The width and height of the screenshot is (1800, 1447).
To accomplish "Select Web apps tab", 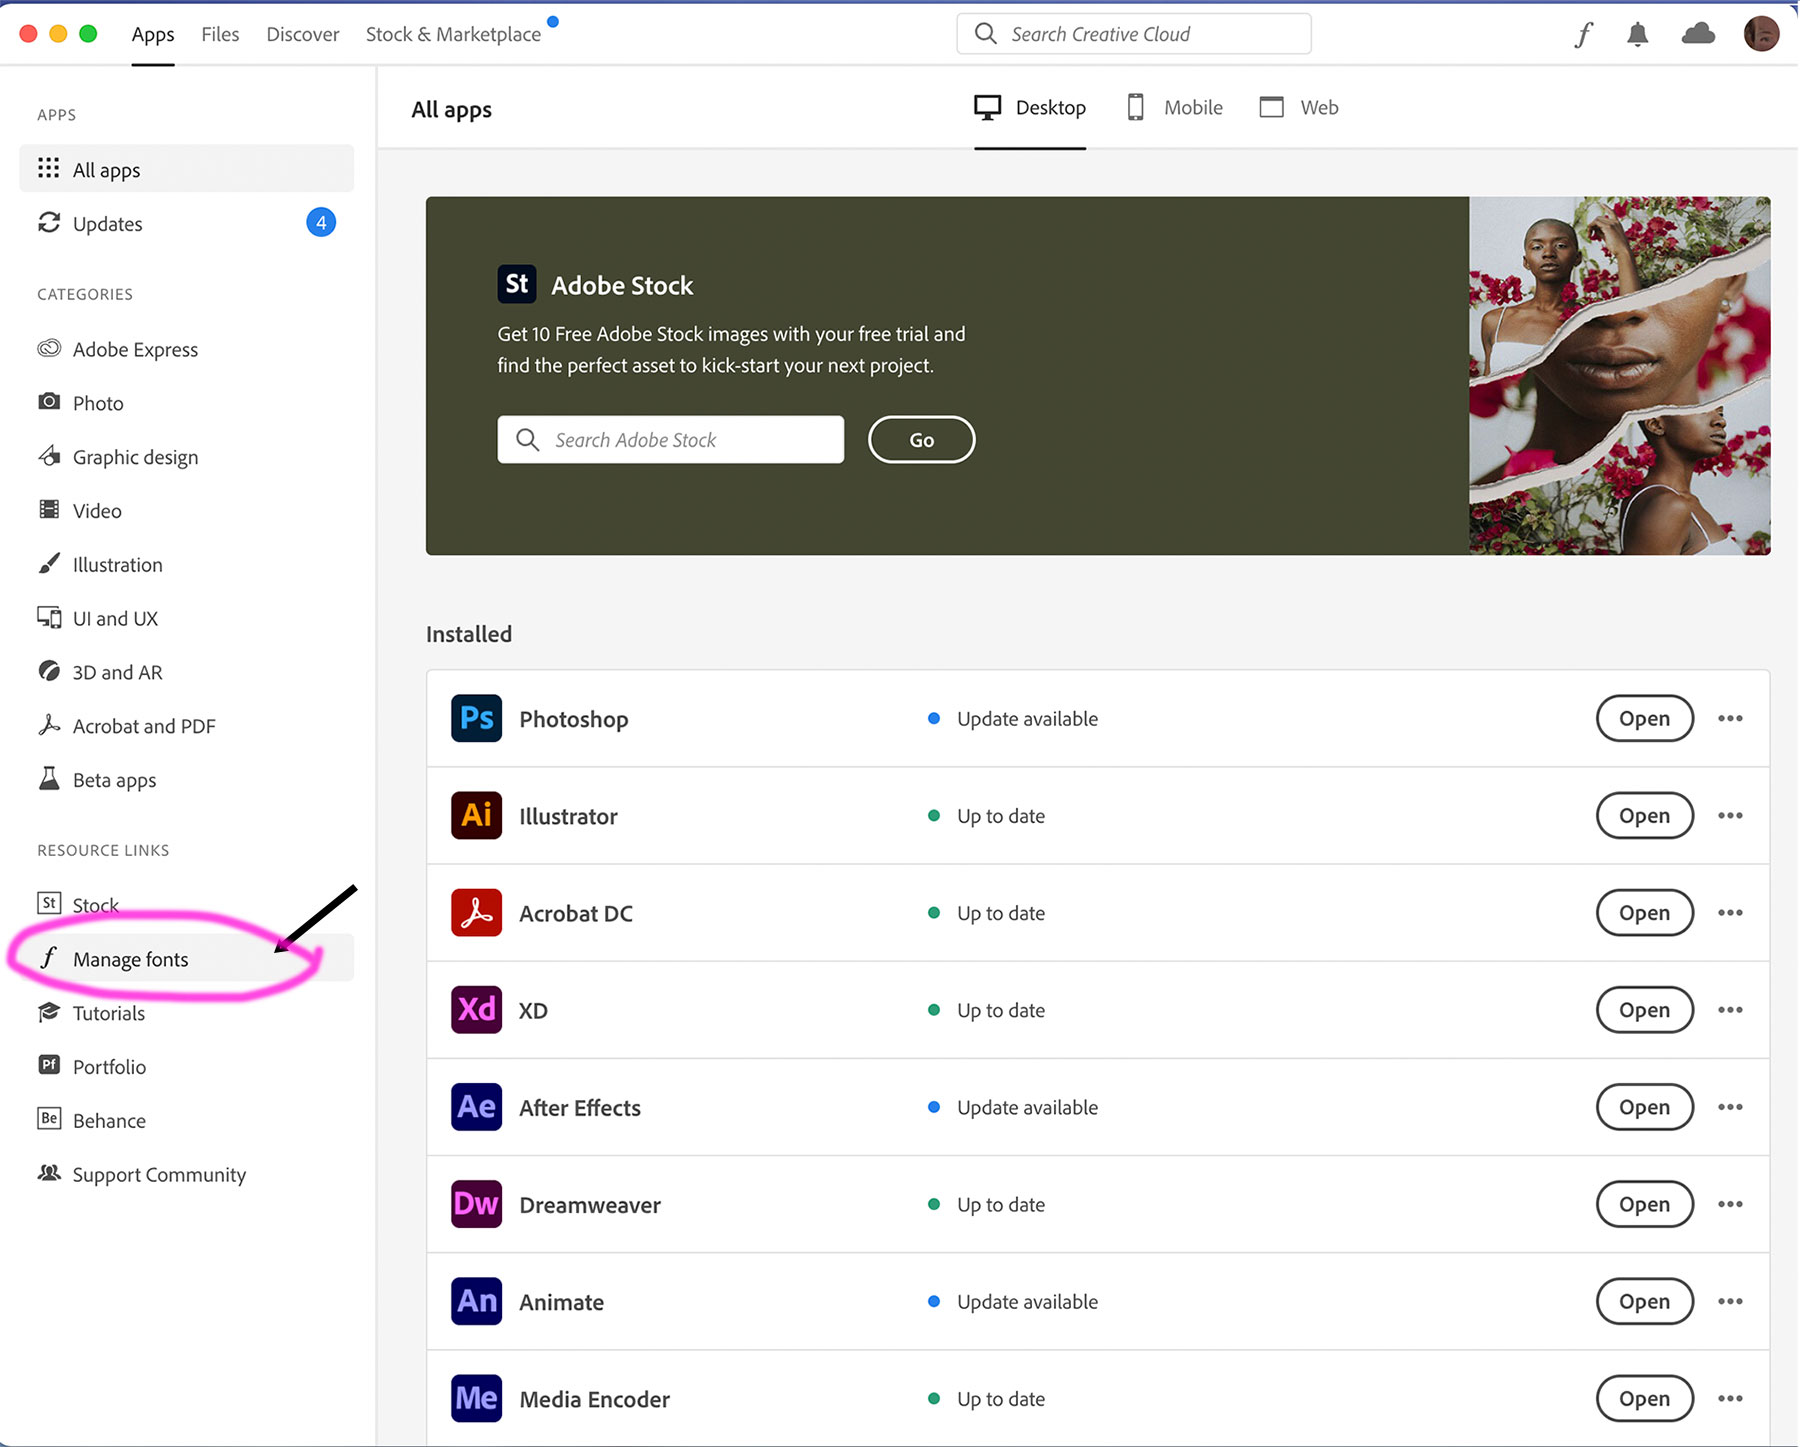I will (1299, 108).
